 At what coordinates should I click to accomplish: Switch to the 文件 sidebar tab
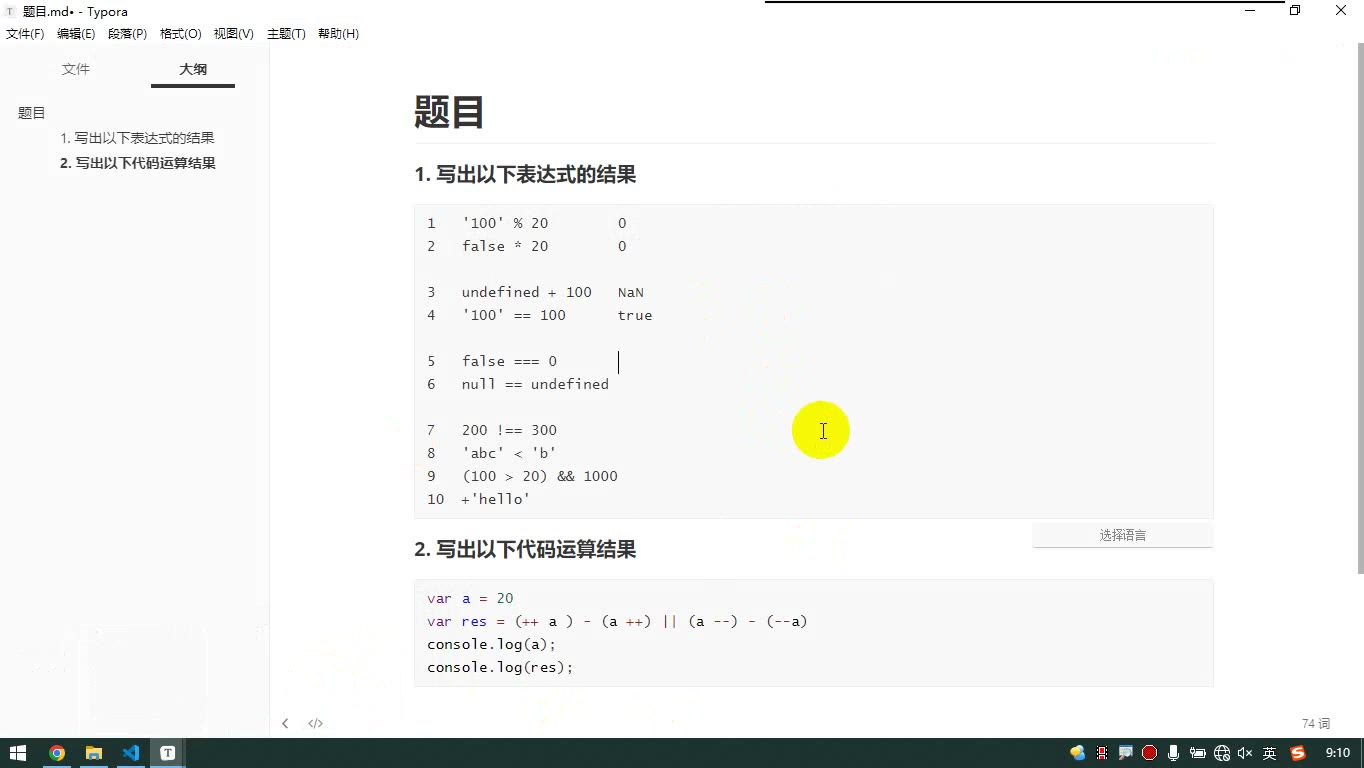click(x=76, y=69)
